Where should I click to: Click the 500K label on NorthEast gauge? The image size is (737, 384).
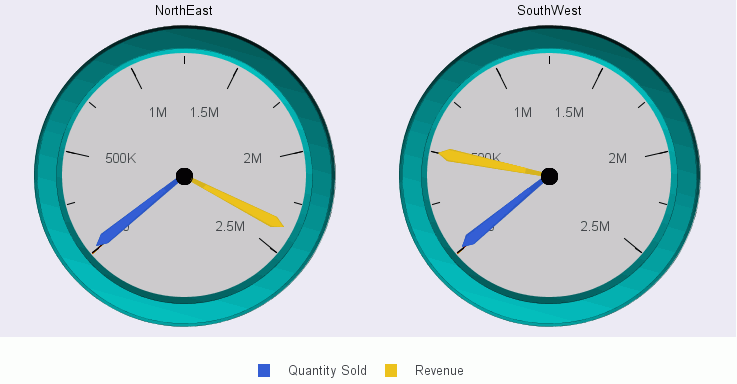121,159
